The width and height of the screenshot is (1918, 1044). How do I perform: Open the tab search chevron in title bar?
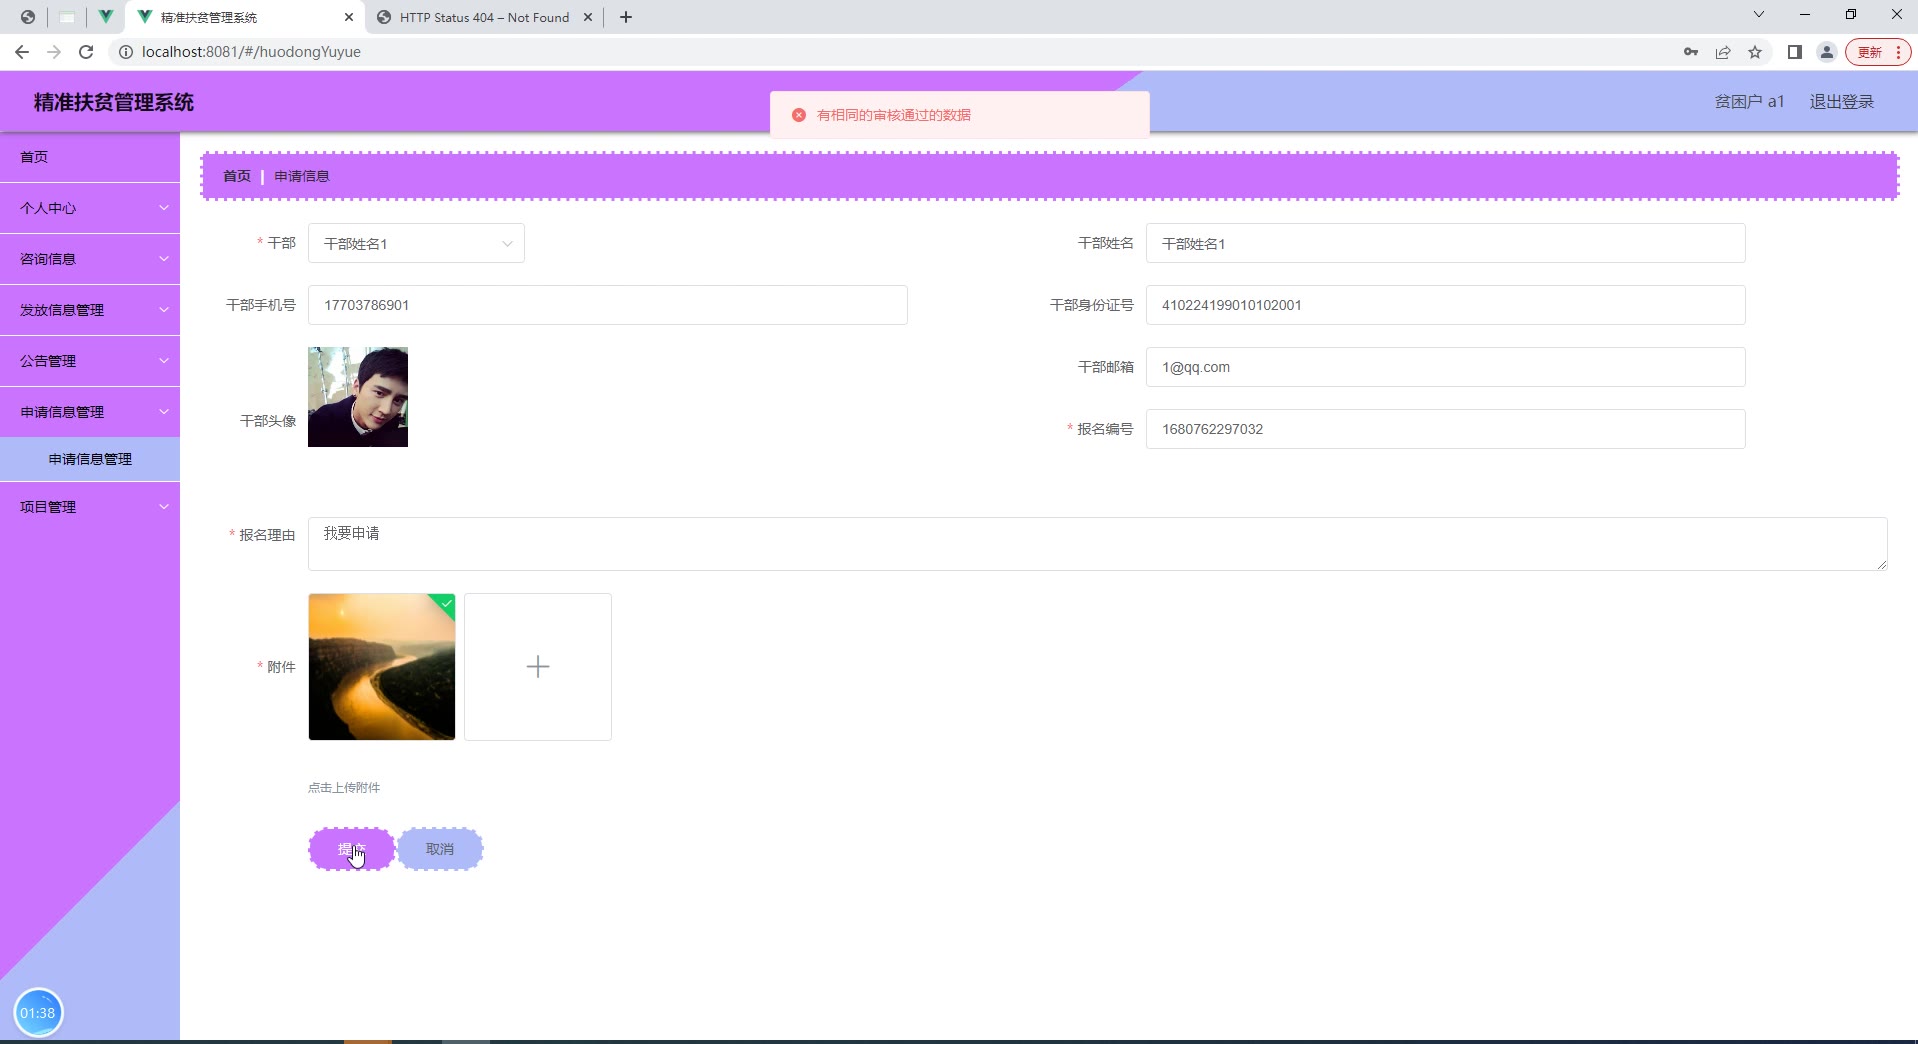click(x=1759, y=14)
